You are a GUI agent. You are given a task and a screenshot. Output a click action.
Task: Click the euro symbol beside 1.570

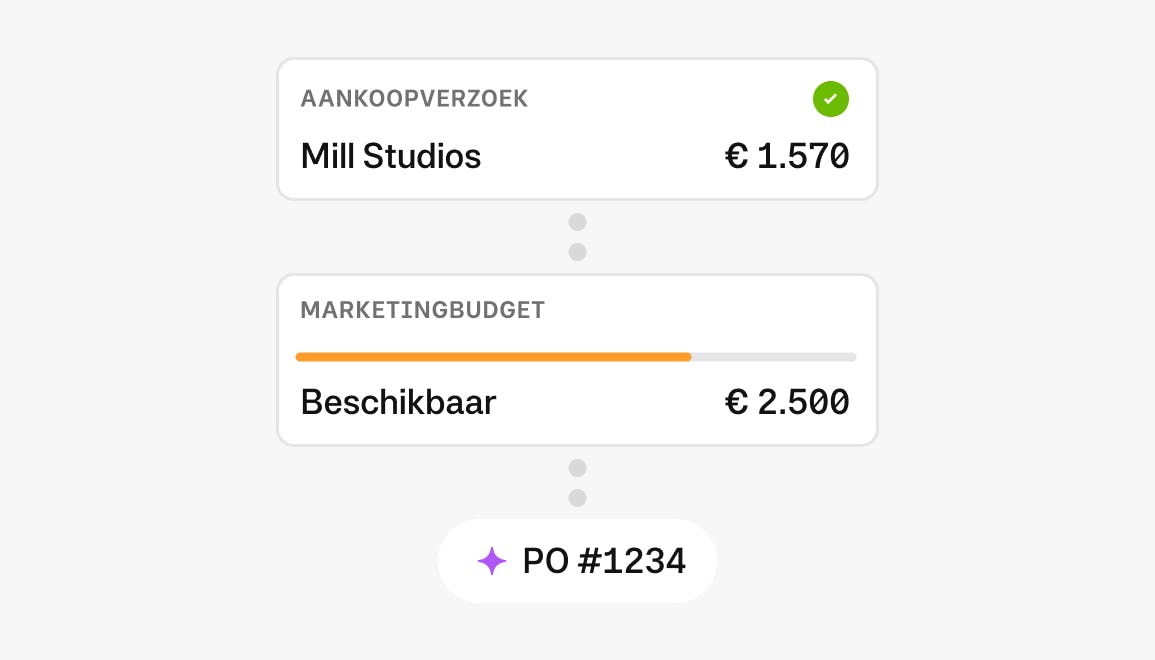(737, 157)
